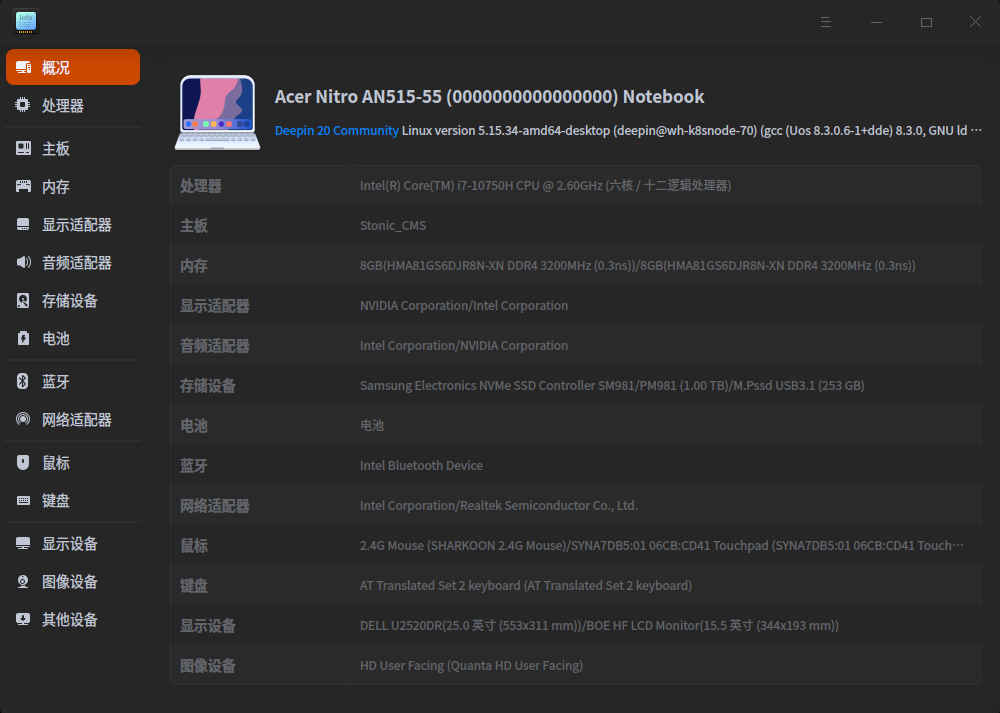
Task: Select the 键盘 keyboard icon
Action: pyautogui.click(x=24, y=500)
